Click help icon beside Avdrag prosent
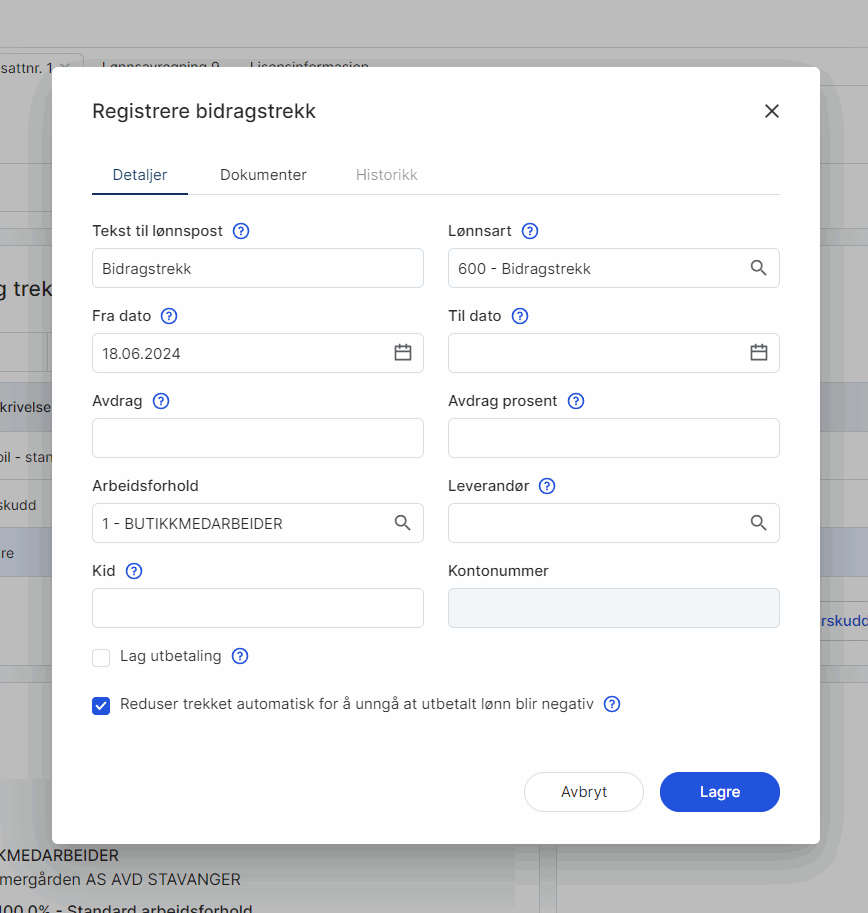 (576, 401)
